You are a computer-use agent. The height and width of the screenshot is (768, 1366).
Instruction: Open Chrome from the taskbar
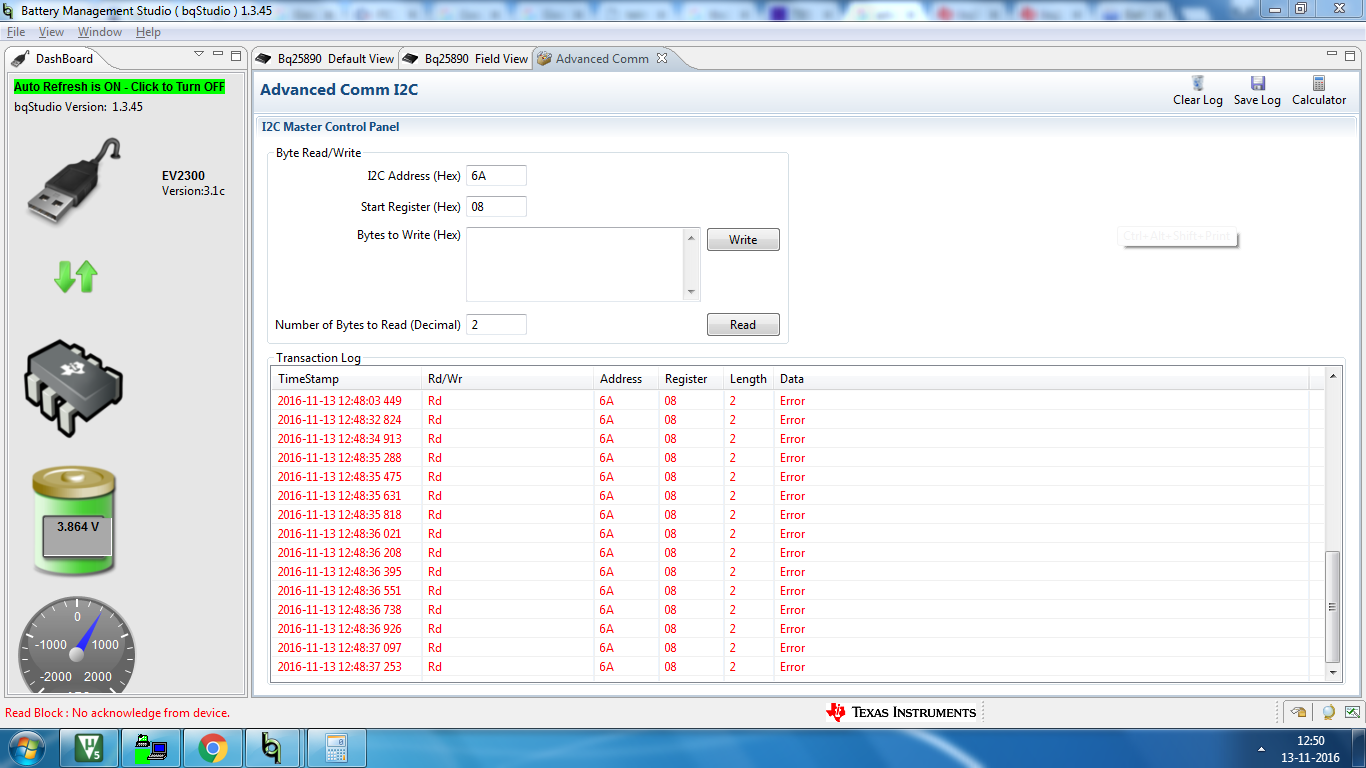(212, 748)
